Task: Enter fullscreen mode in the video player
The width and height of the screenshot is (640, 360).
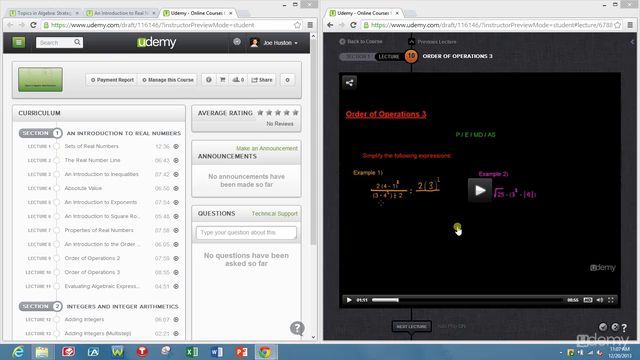Action: click(x=611, y=300)
